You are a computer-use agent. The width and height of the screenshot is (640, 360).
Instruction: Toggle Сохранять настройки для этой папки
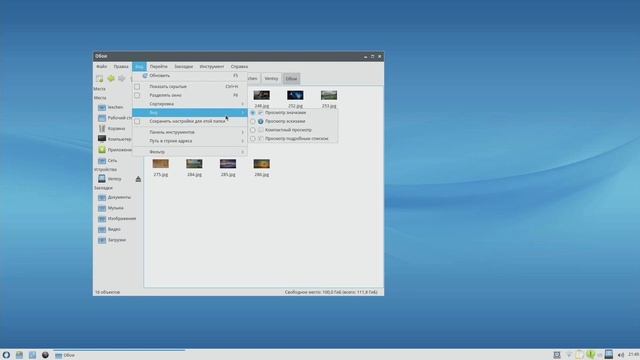click(x=137, y=121)
